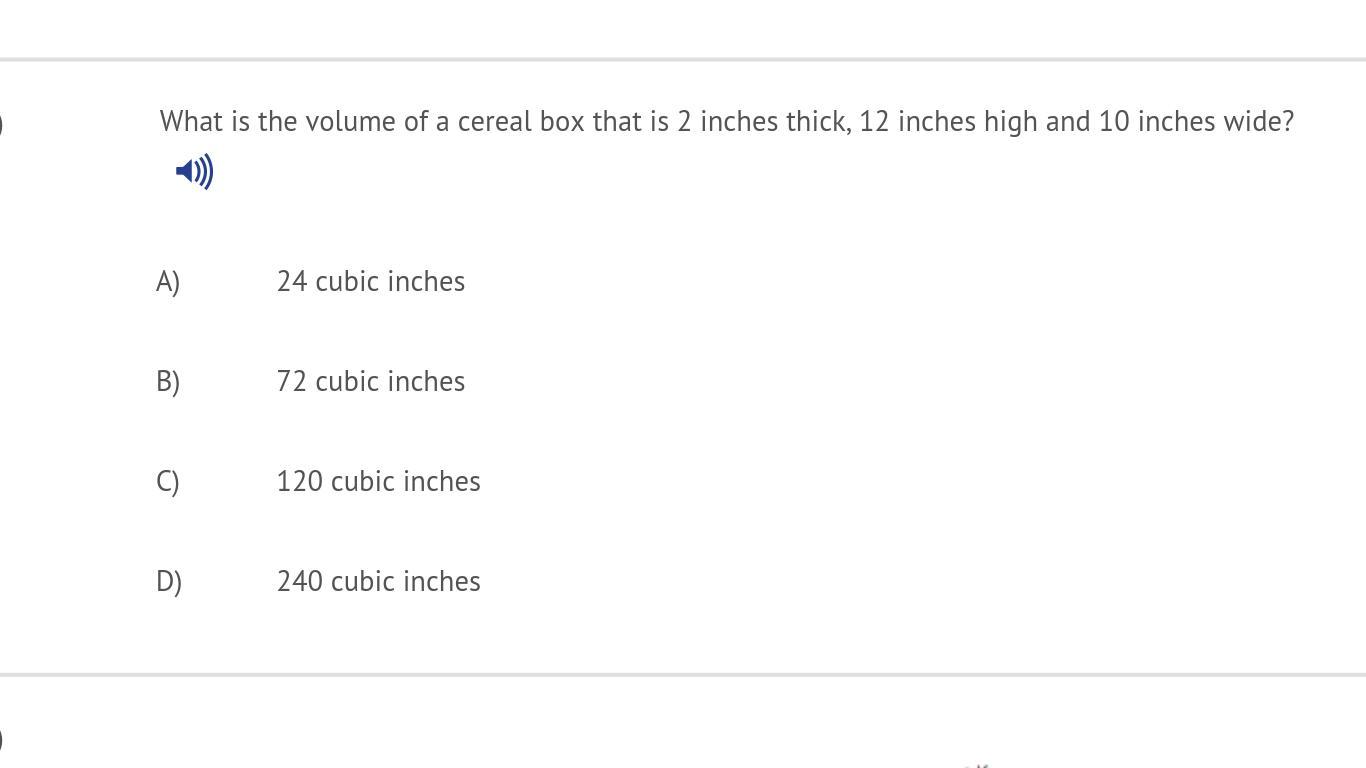1366x768 pixels.
Task: Click '10 inches wide?' in the question
Action: (1196, 121)
